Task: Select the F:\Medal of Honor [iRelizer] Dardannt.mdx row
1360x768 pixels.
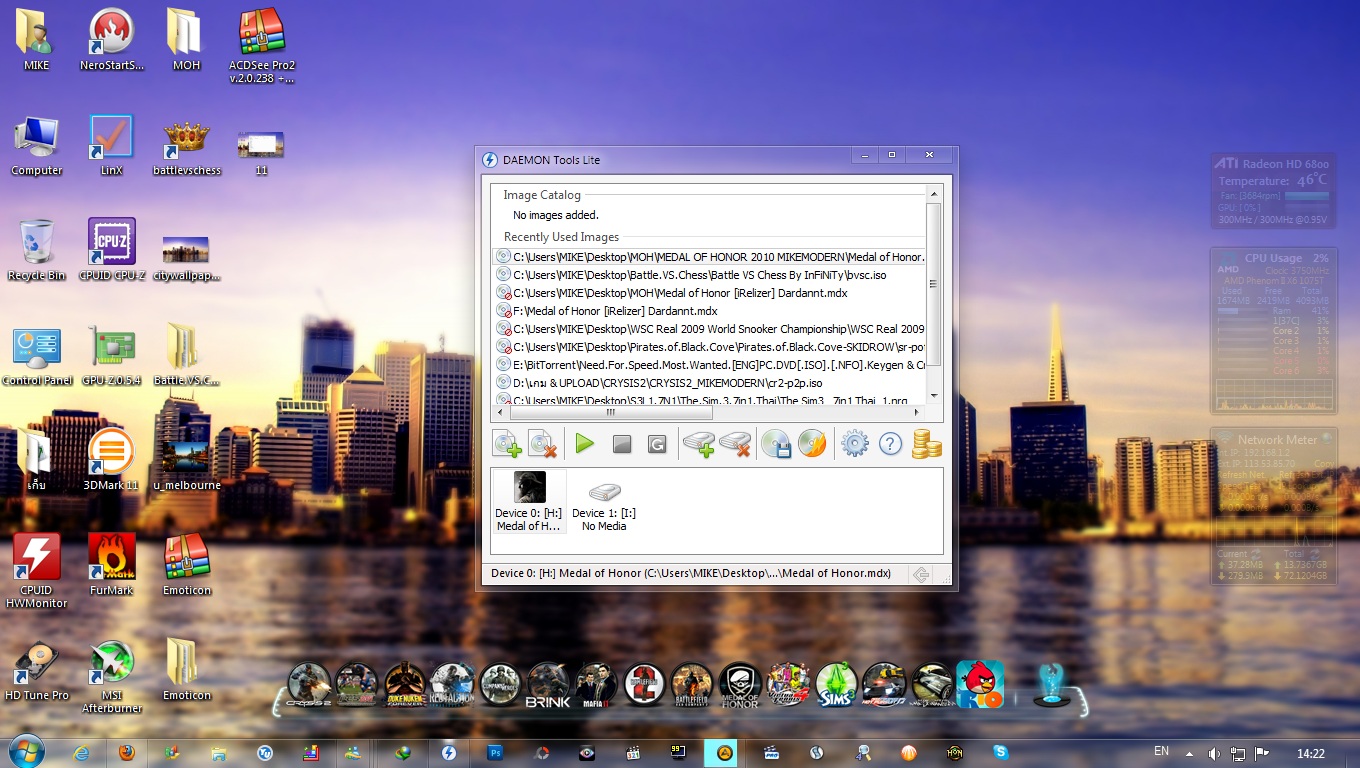Action: pos(710,311)
